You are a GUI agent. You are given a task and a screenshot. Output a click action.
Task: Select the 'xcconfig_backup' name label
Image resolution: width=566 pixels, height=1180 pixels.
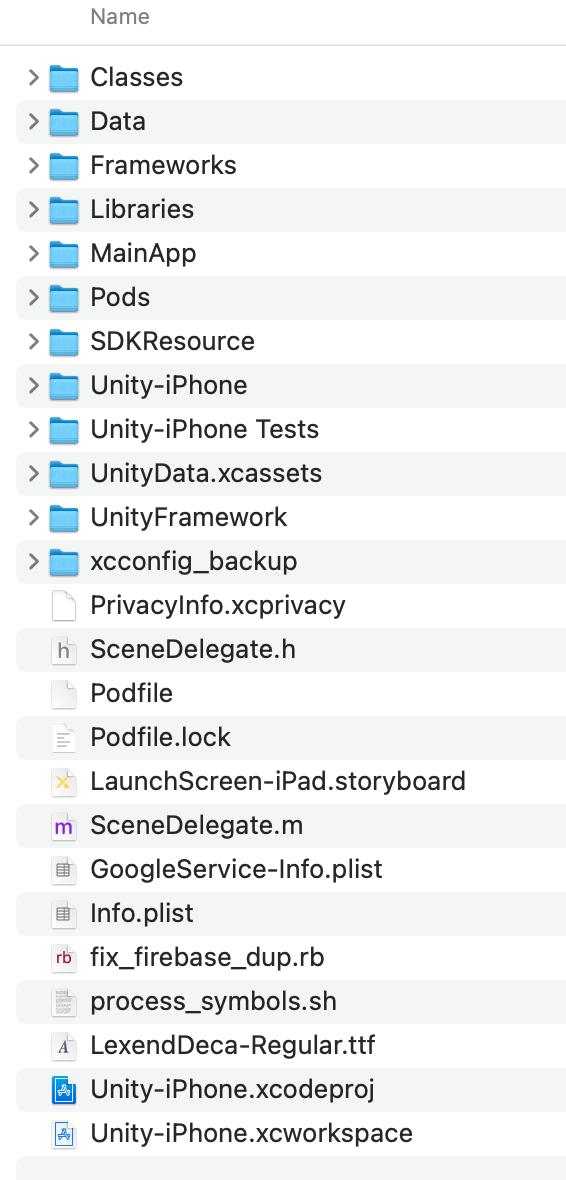pos(193,562)
